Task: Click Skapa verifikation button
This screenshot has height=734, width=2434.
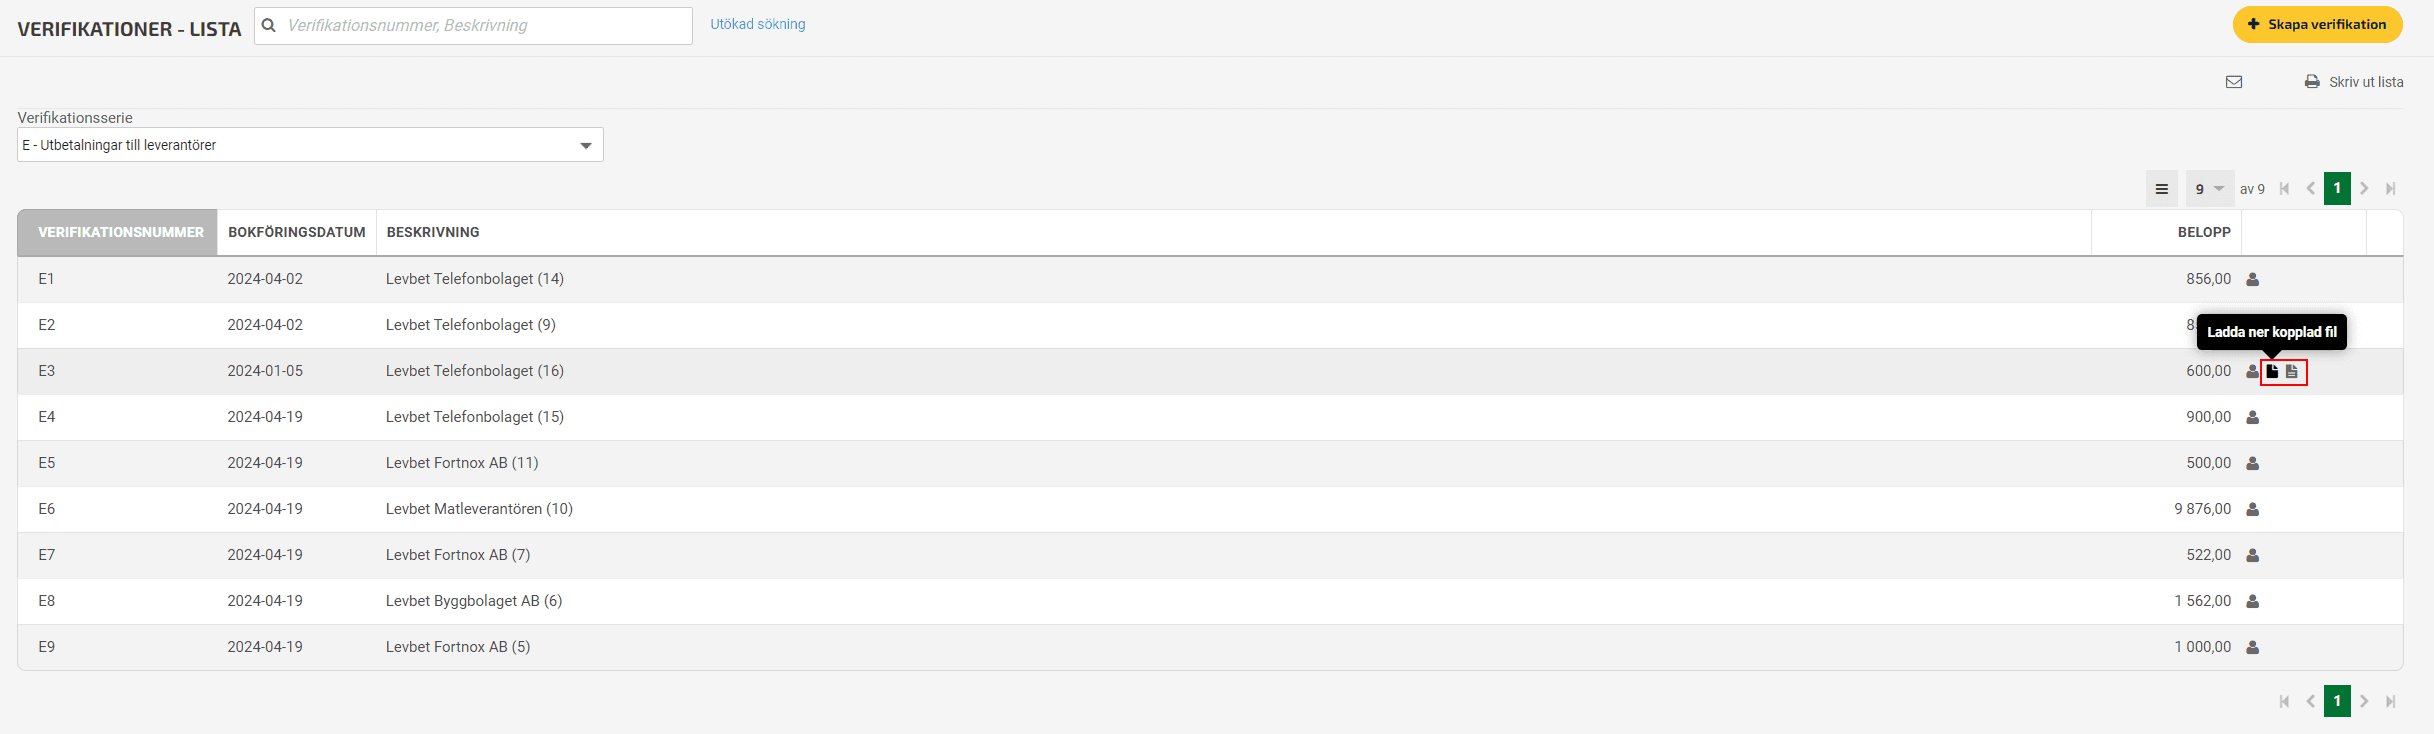Action: [x=2318, y=25]
